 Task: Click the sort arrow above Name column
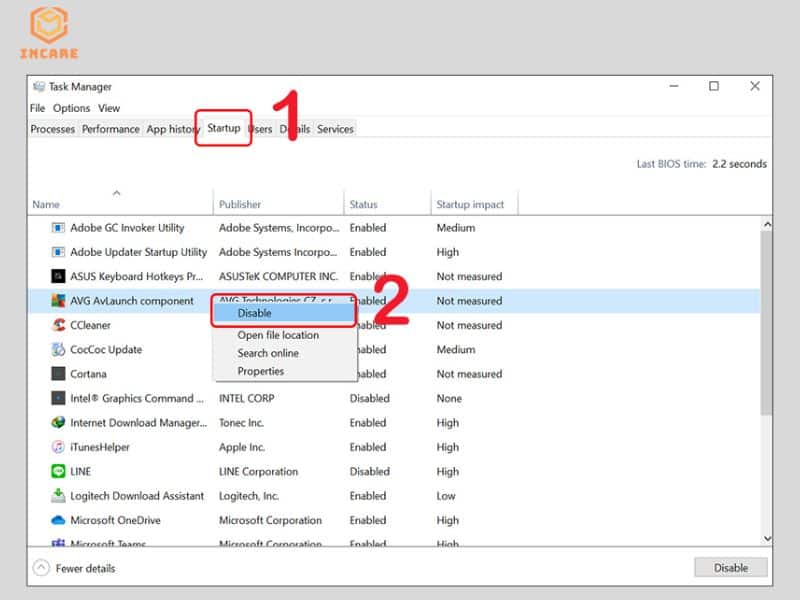tap(116, 193)
